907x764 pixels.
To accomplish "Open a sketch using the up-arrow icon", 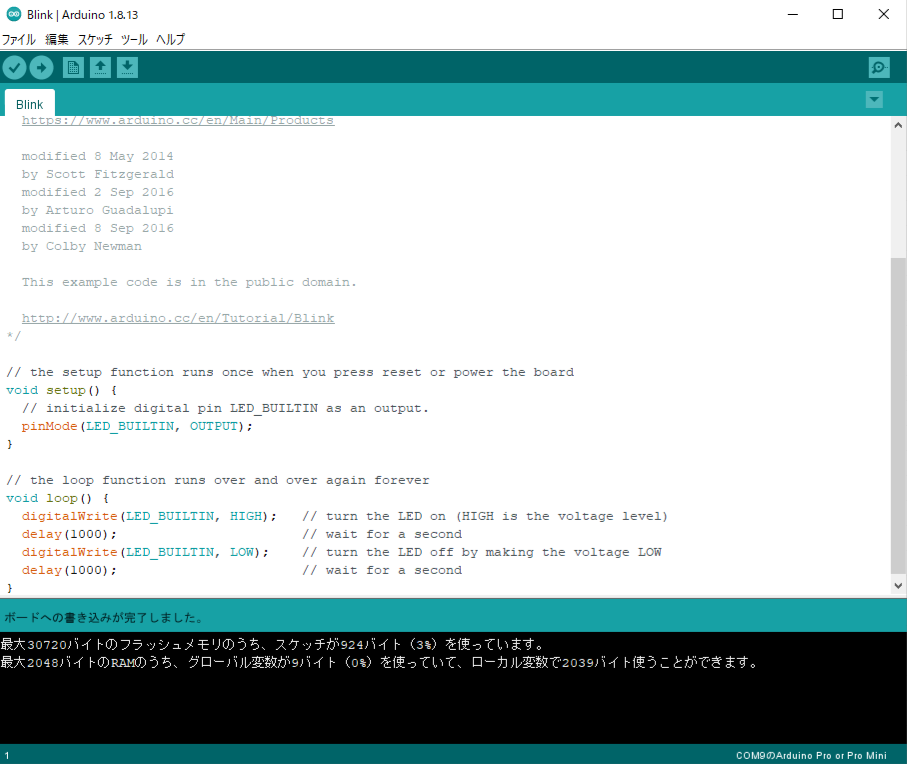I will 100,68.
